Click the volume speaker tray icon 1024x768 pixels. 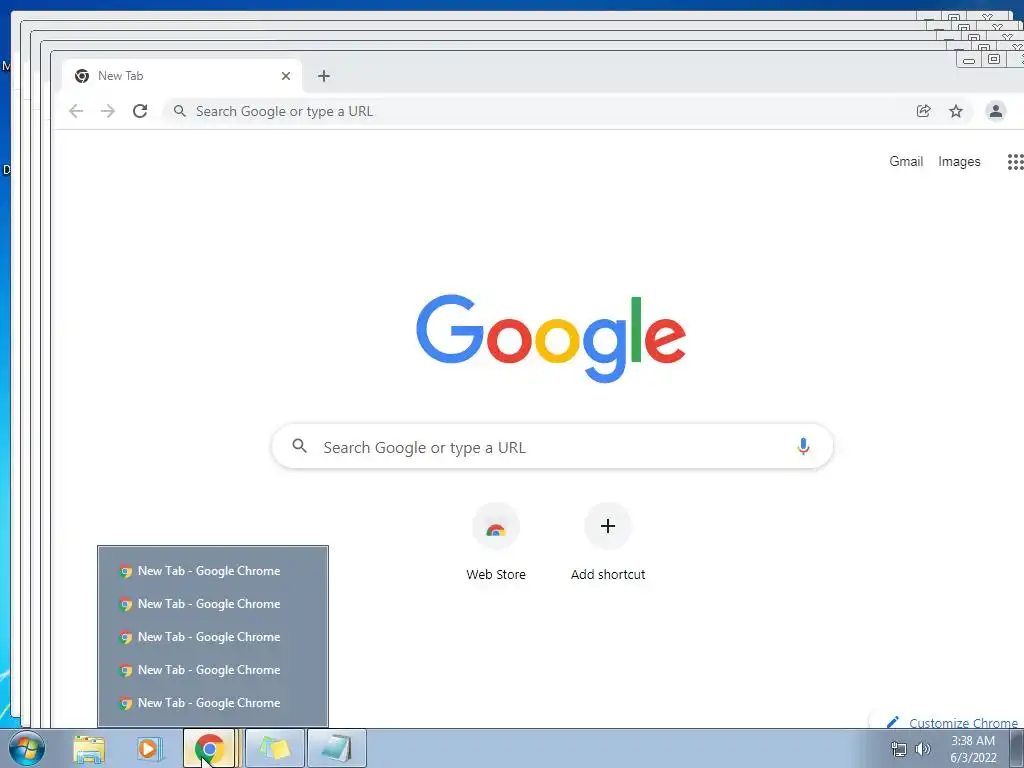click(923, 749)
